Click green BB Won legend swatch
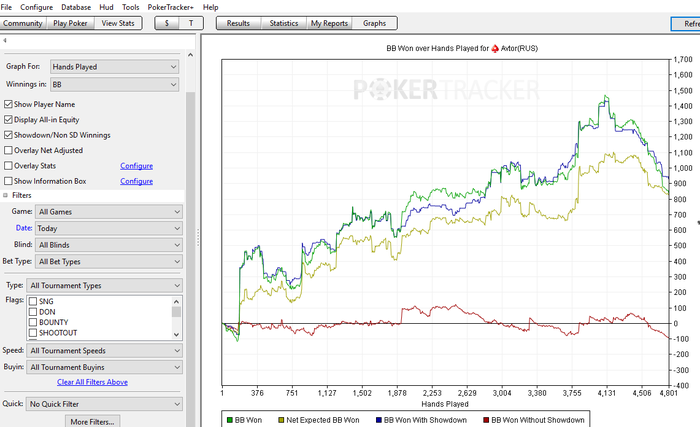 pos(230,420)
